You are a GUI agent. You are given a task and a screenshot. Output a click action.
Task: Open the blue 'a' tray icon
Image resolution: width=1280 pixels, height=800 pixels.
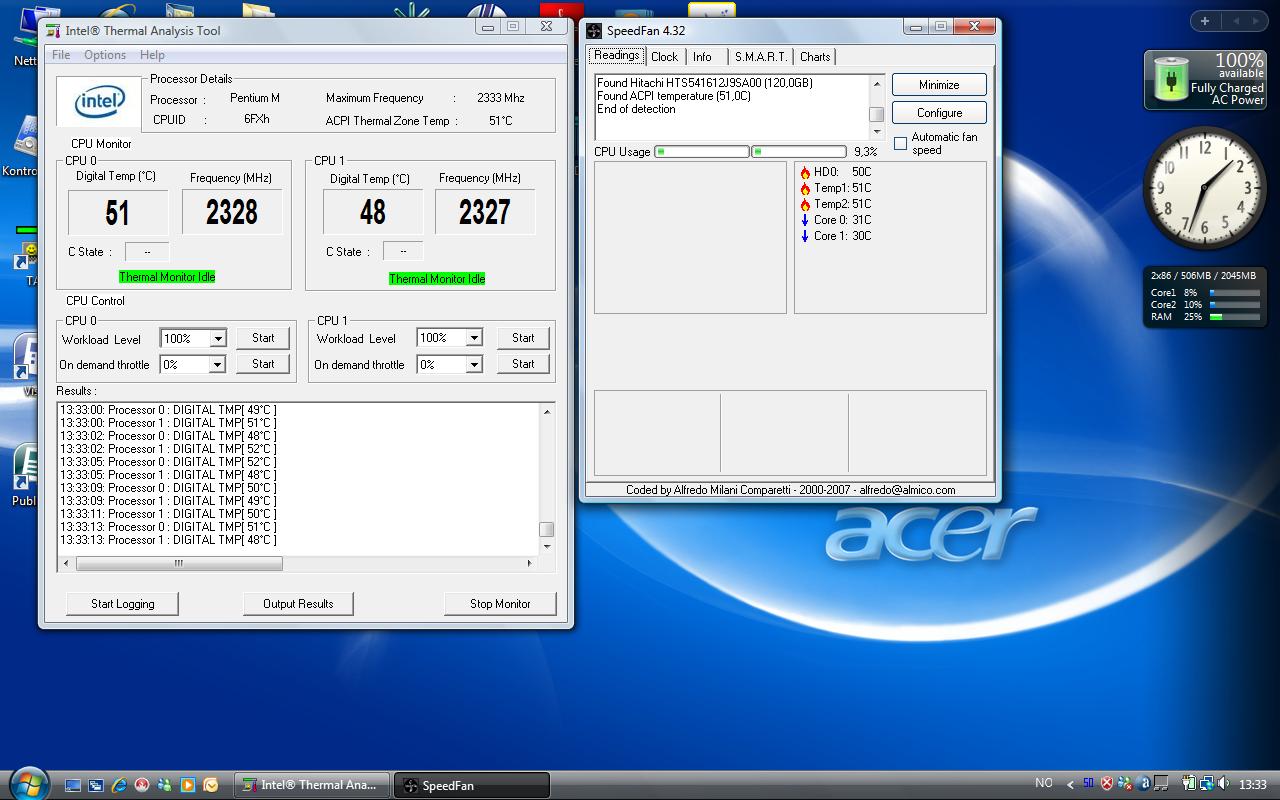(x=1144, y=783)
